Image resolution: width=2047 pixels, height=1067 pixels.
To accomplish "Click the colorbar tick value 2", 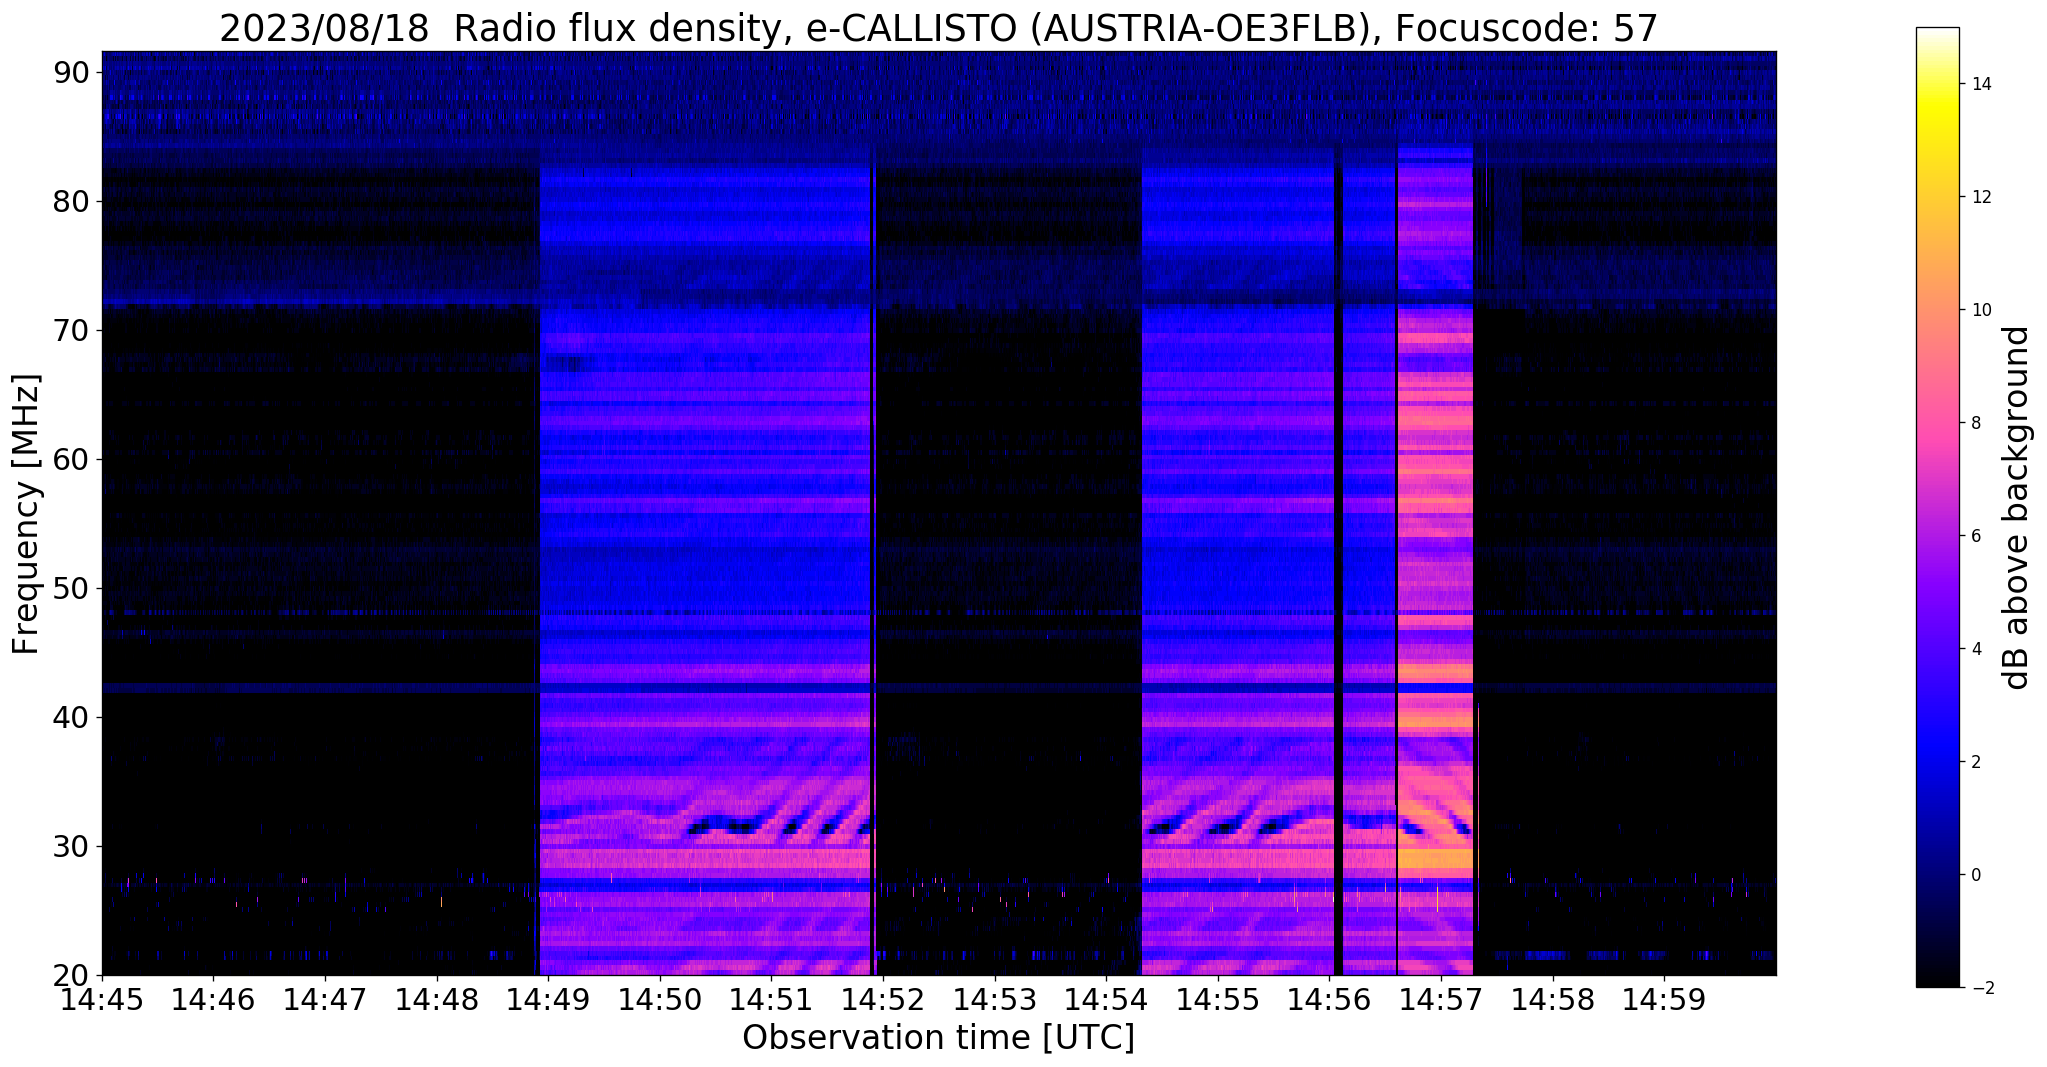I will 1976,762.
